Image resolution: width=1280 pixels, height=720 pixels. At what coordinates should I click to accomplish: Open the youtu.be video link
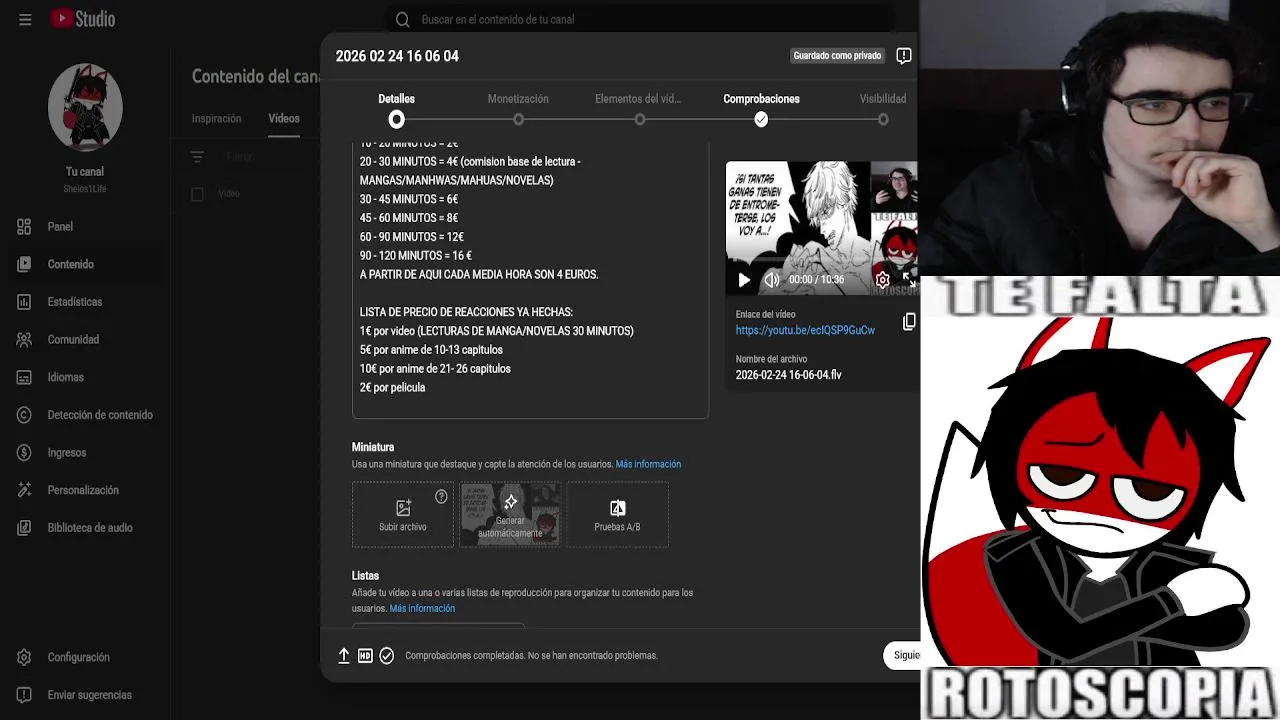click(x=805, y=330)
